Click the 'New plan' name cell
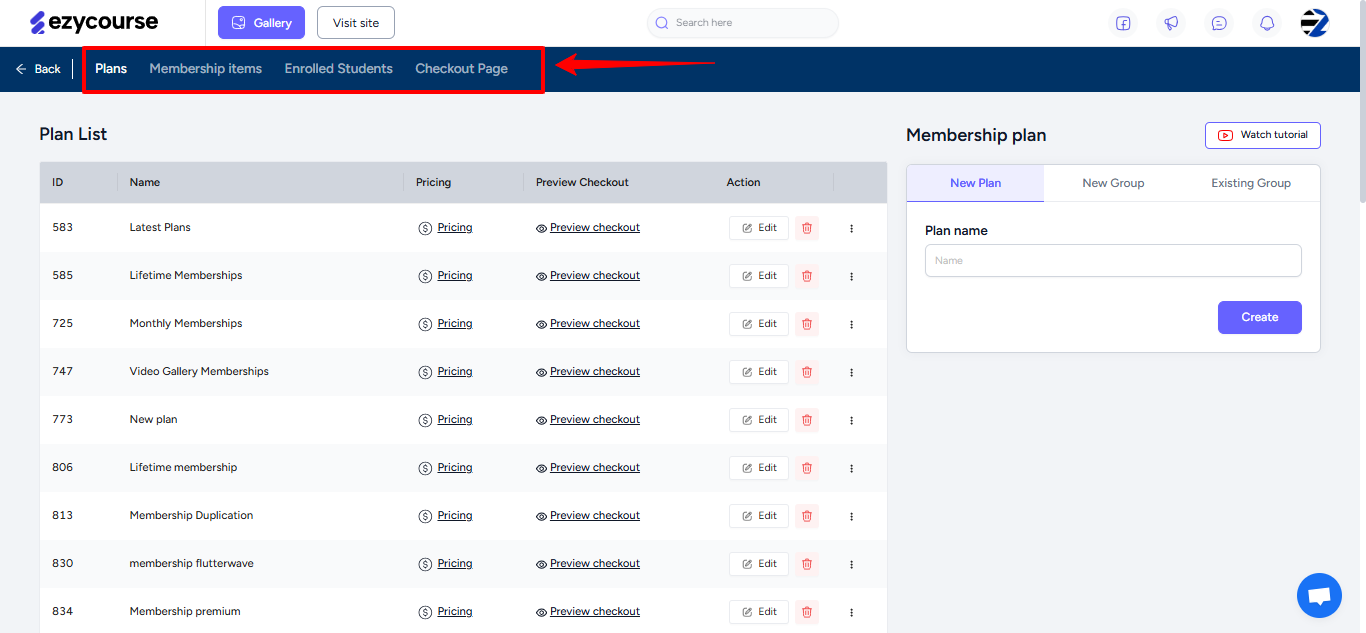The width and height of the screenshot is (1366, 633). click(154, 420)
